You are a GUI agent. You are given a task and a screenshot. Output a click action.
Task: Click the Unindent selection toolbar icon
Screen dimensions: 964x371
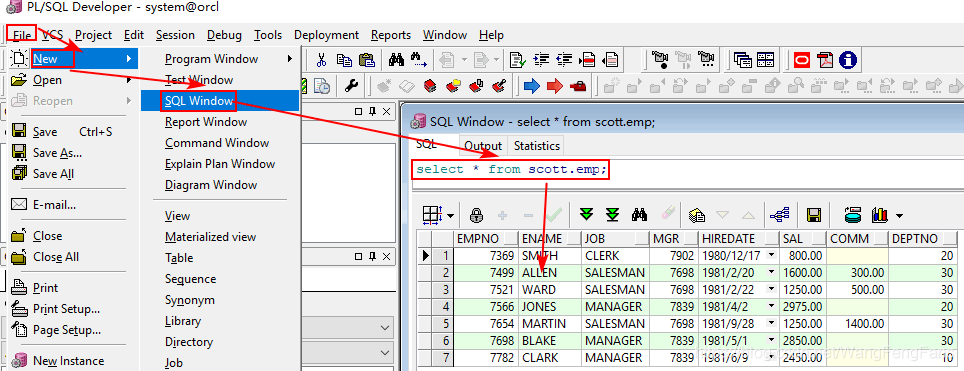[x=564, y=59]
